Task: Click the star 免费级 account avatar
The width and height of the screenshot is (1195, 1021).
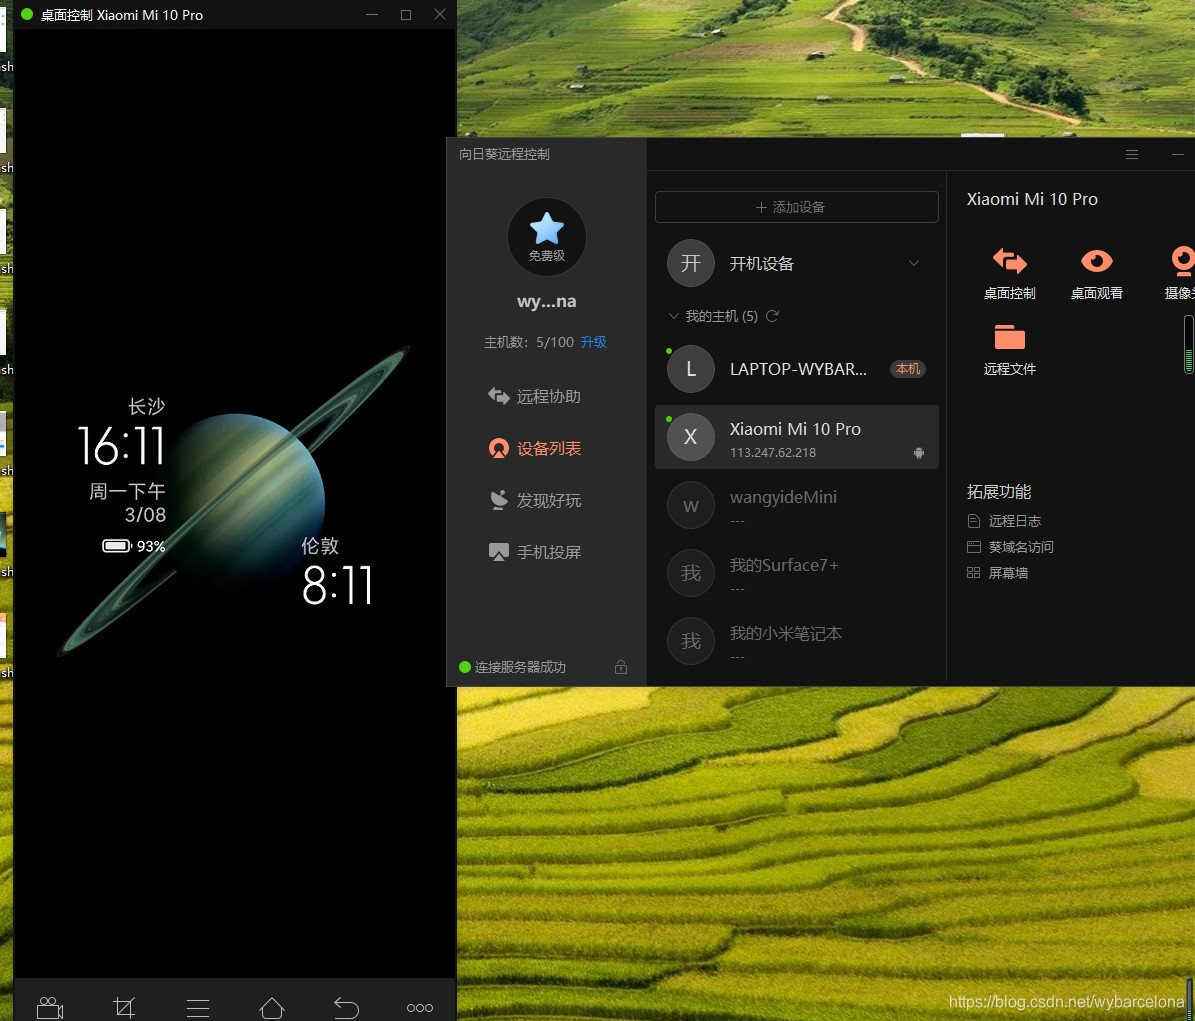Action: click(x=546, y=236)
